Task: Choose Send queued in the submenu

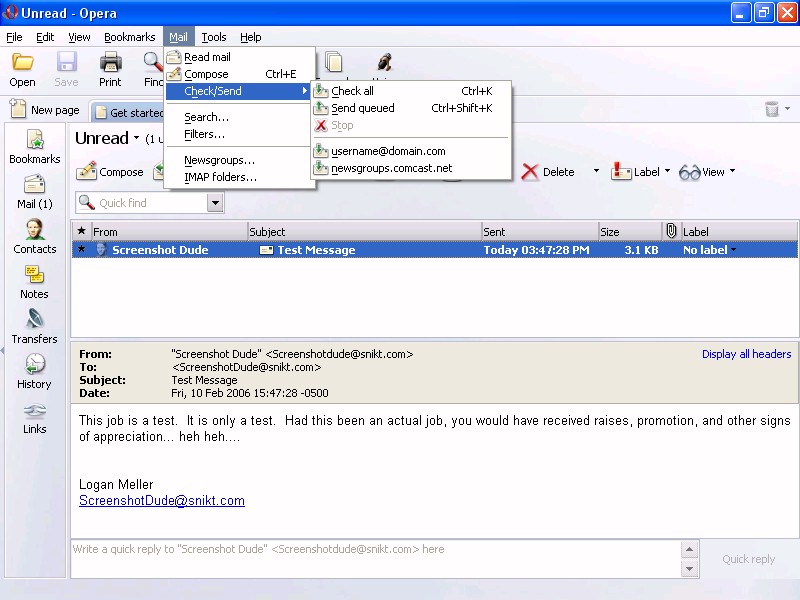Action: pos(411,108)
